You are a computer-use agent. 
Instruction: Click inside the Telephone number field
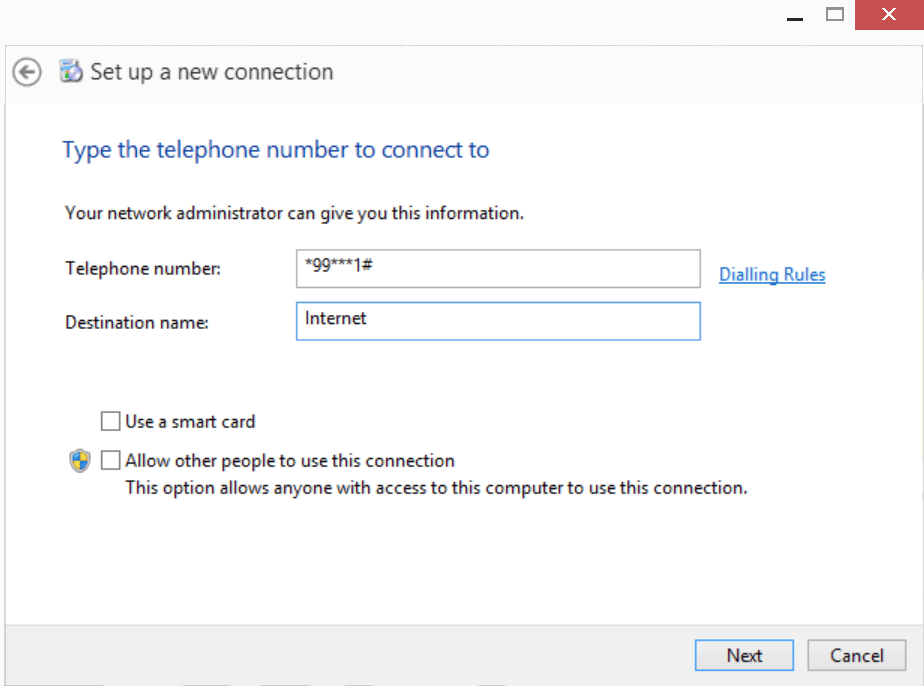(498, 268)
